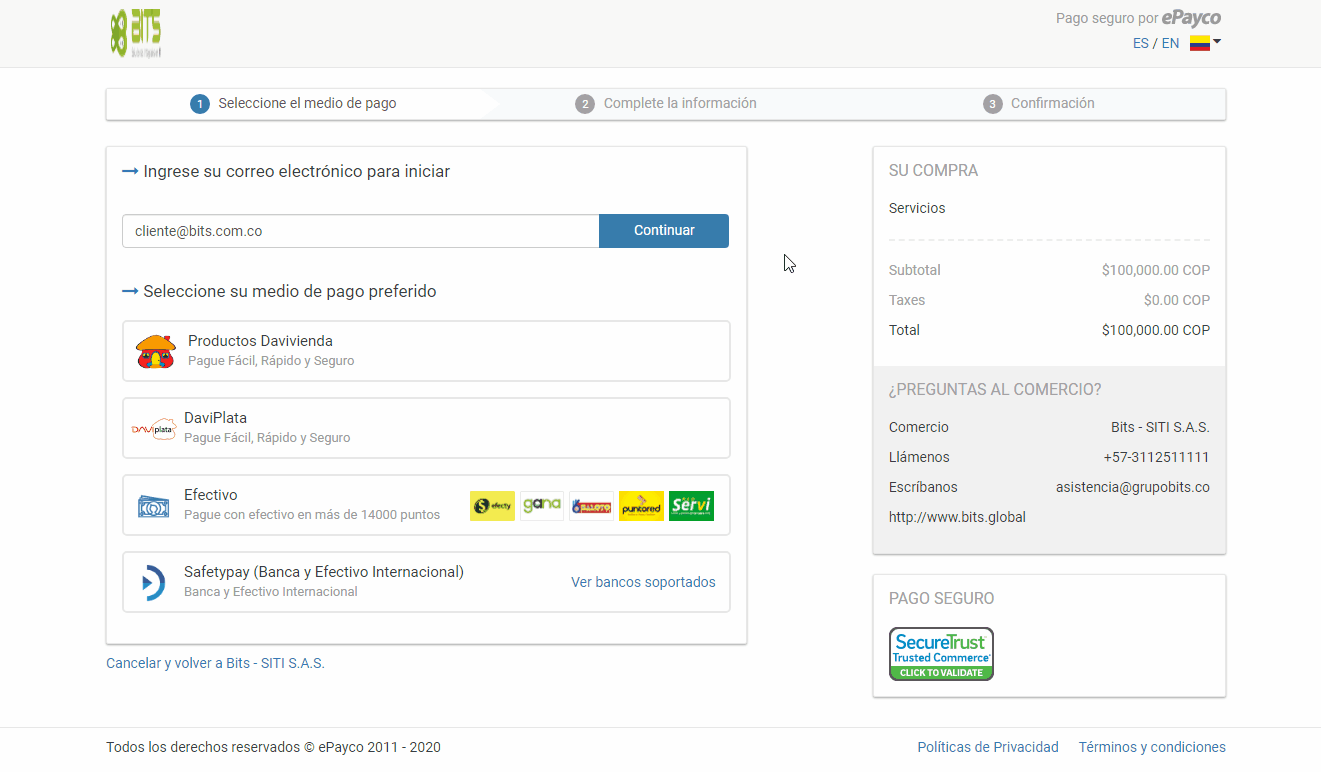Image resolution: width=1321 pixels, height=772 pixels.
Task: Click the Servicios item in purchase summary
Action: tap(917, 208)
